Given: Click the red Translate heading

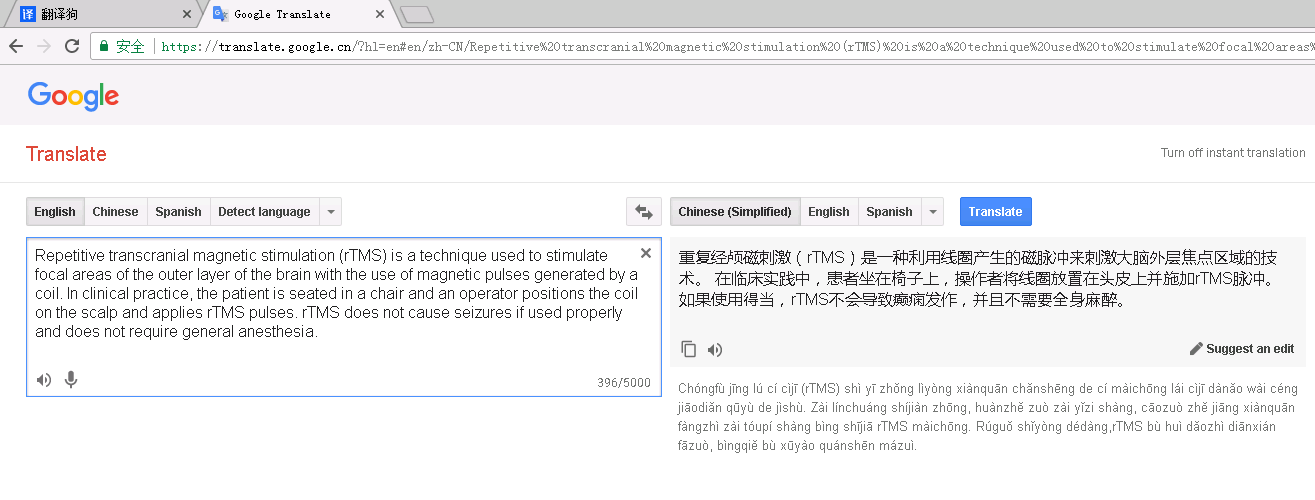Looking at the screenshot, I should coord(66,154).
